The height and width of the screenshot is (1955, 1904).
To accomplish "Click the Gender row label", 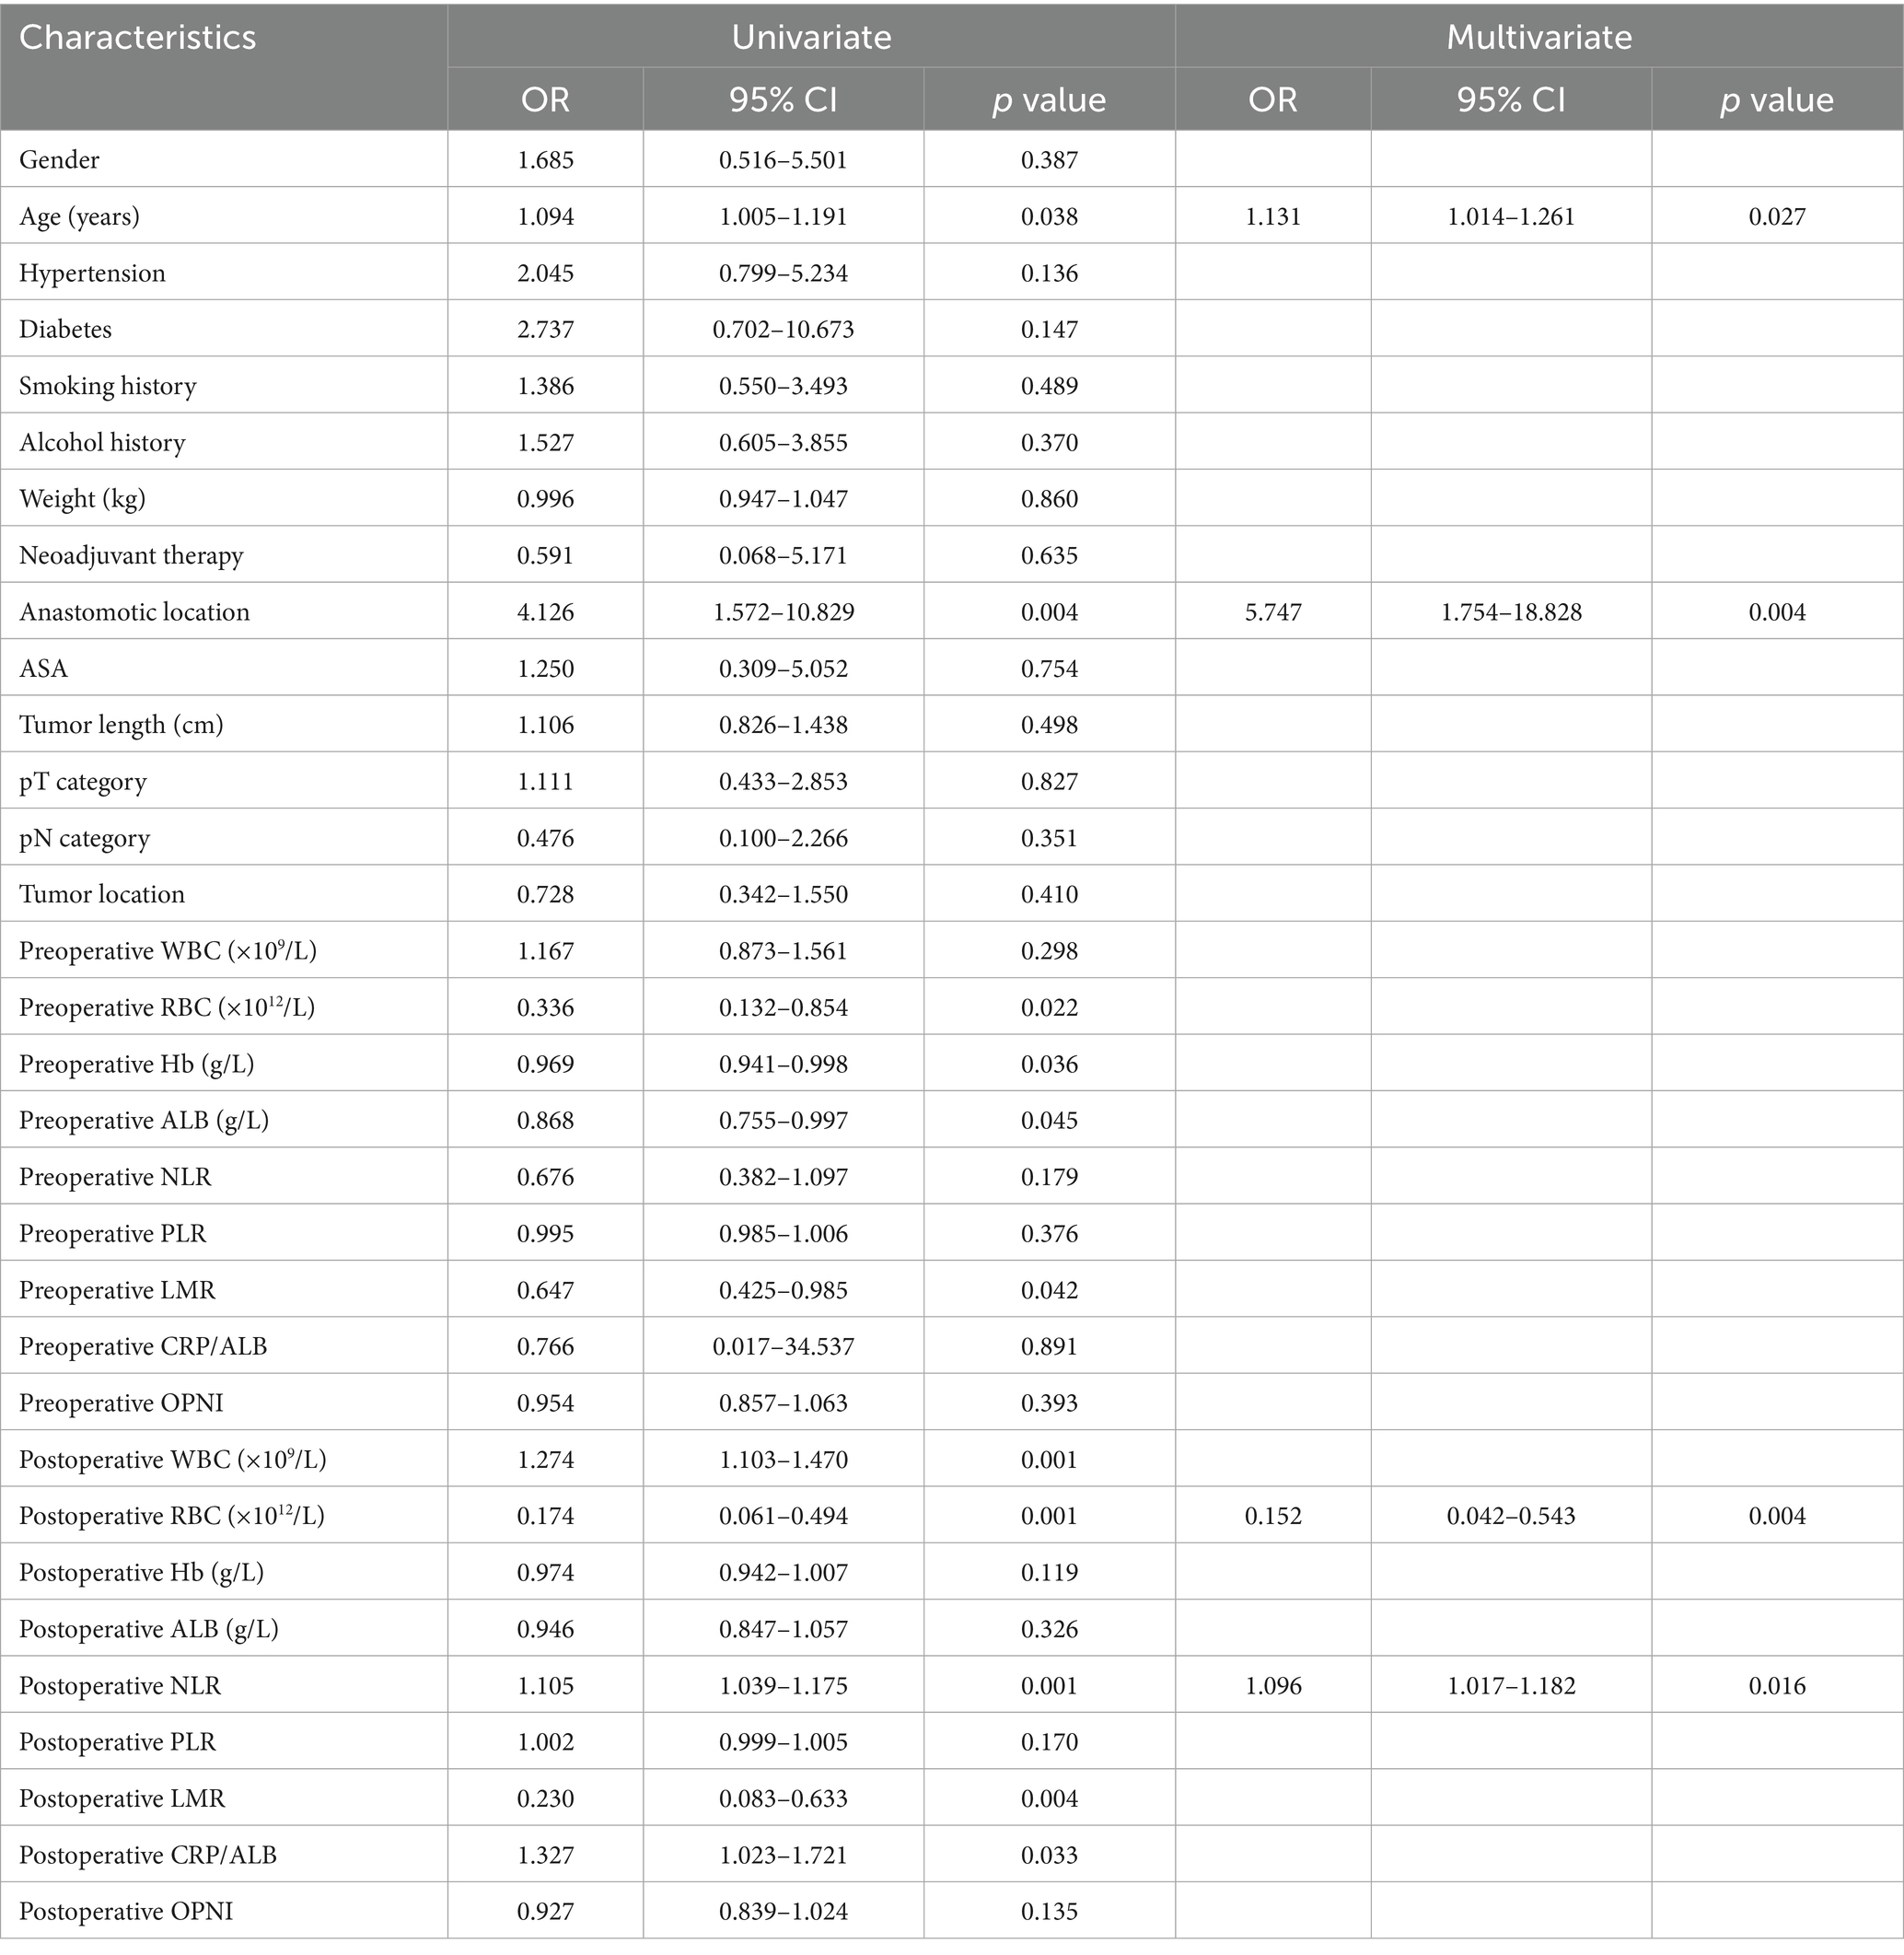I will tap(59, 160).
